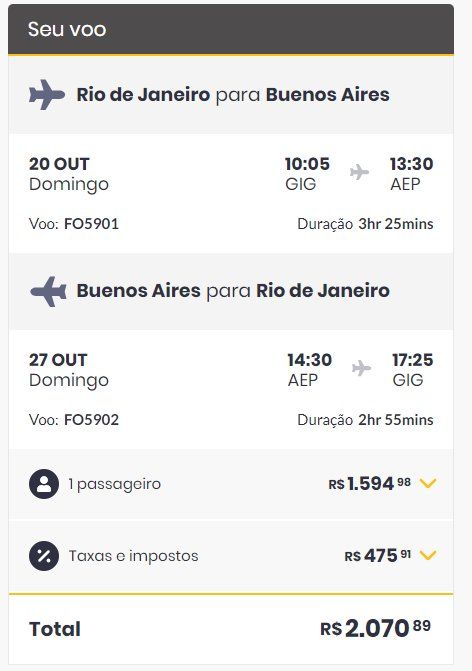The height and width of the screenshot is (671, 472).
Task: Open the 1 passageiro breakdown row
Action: click(x=231, y=484)
